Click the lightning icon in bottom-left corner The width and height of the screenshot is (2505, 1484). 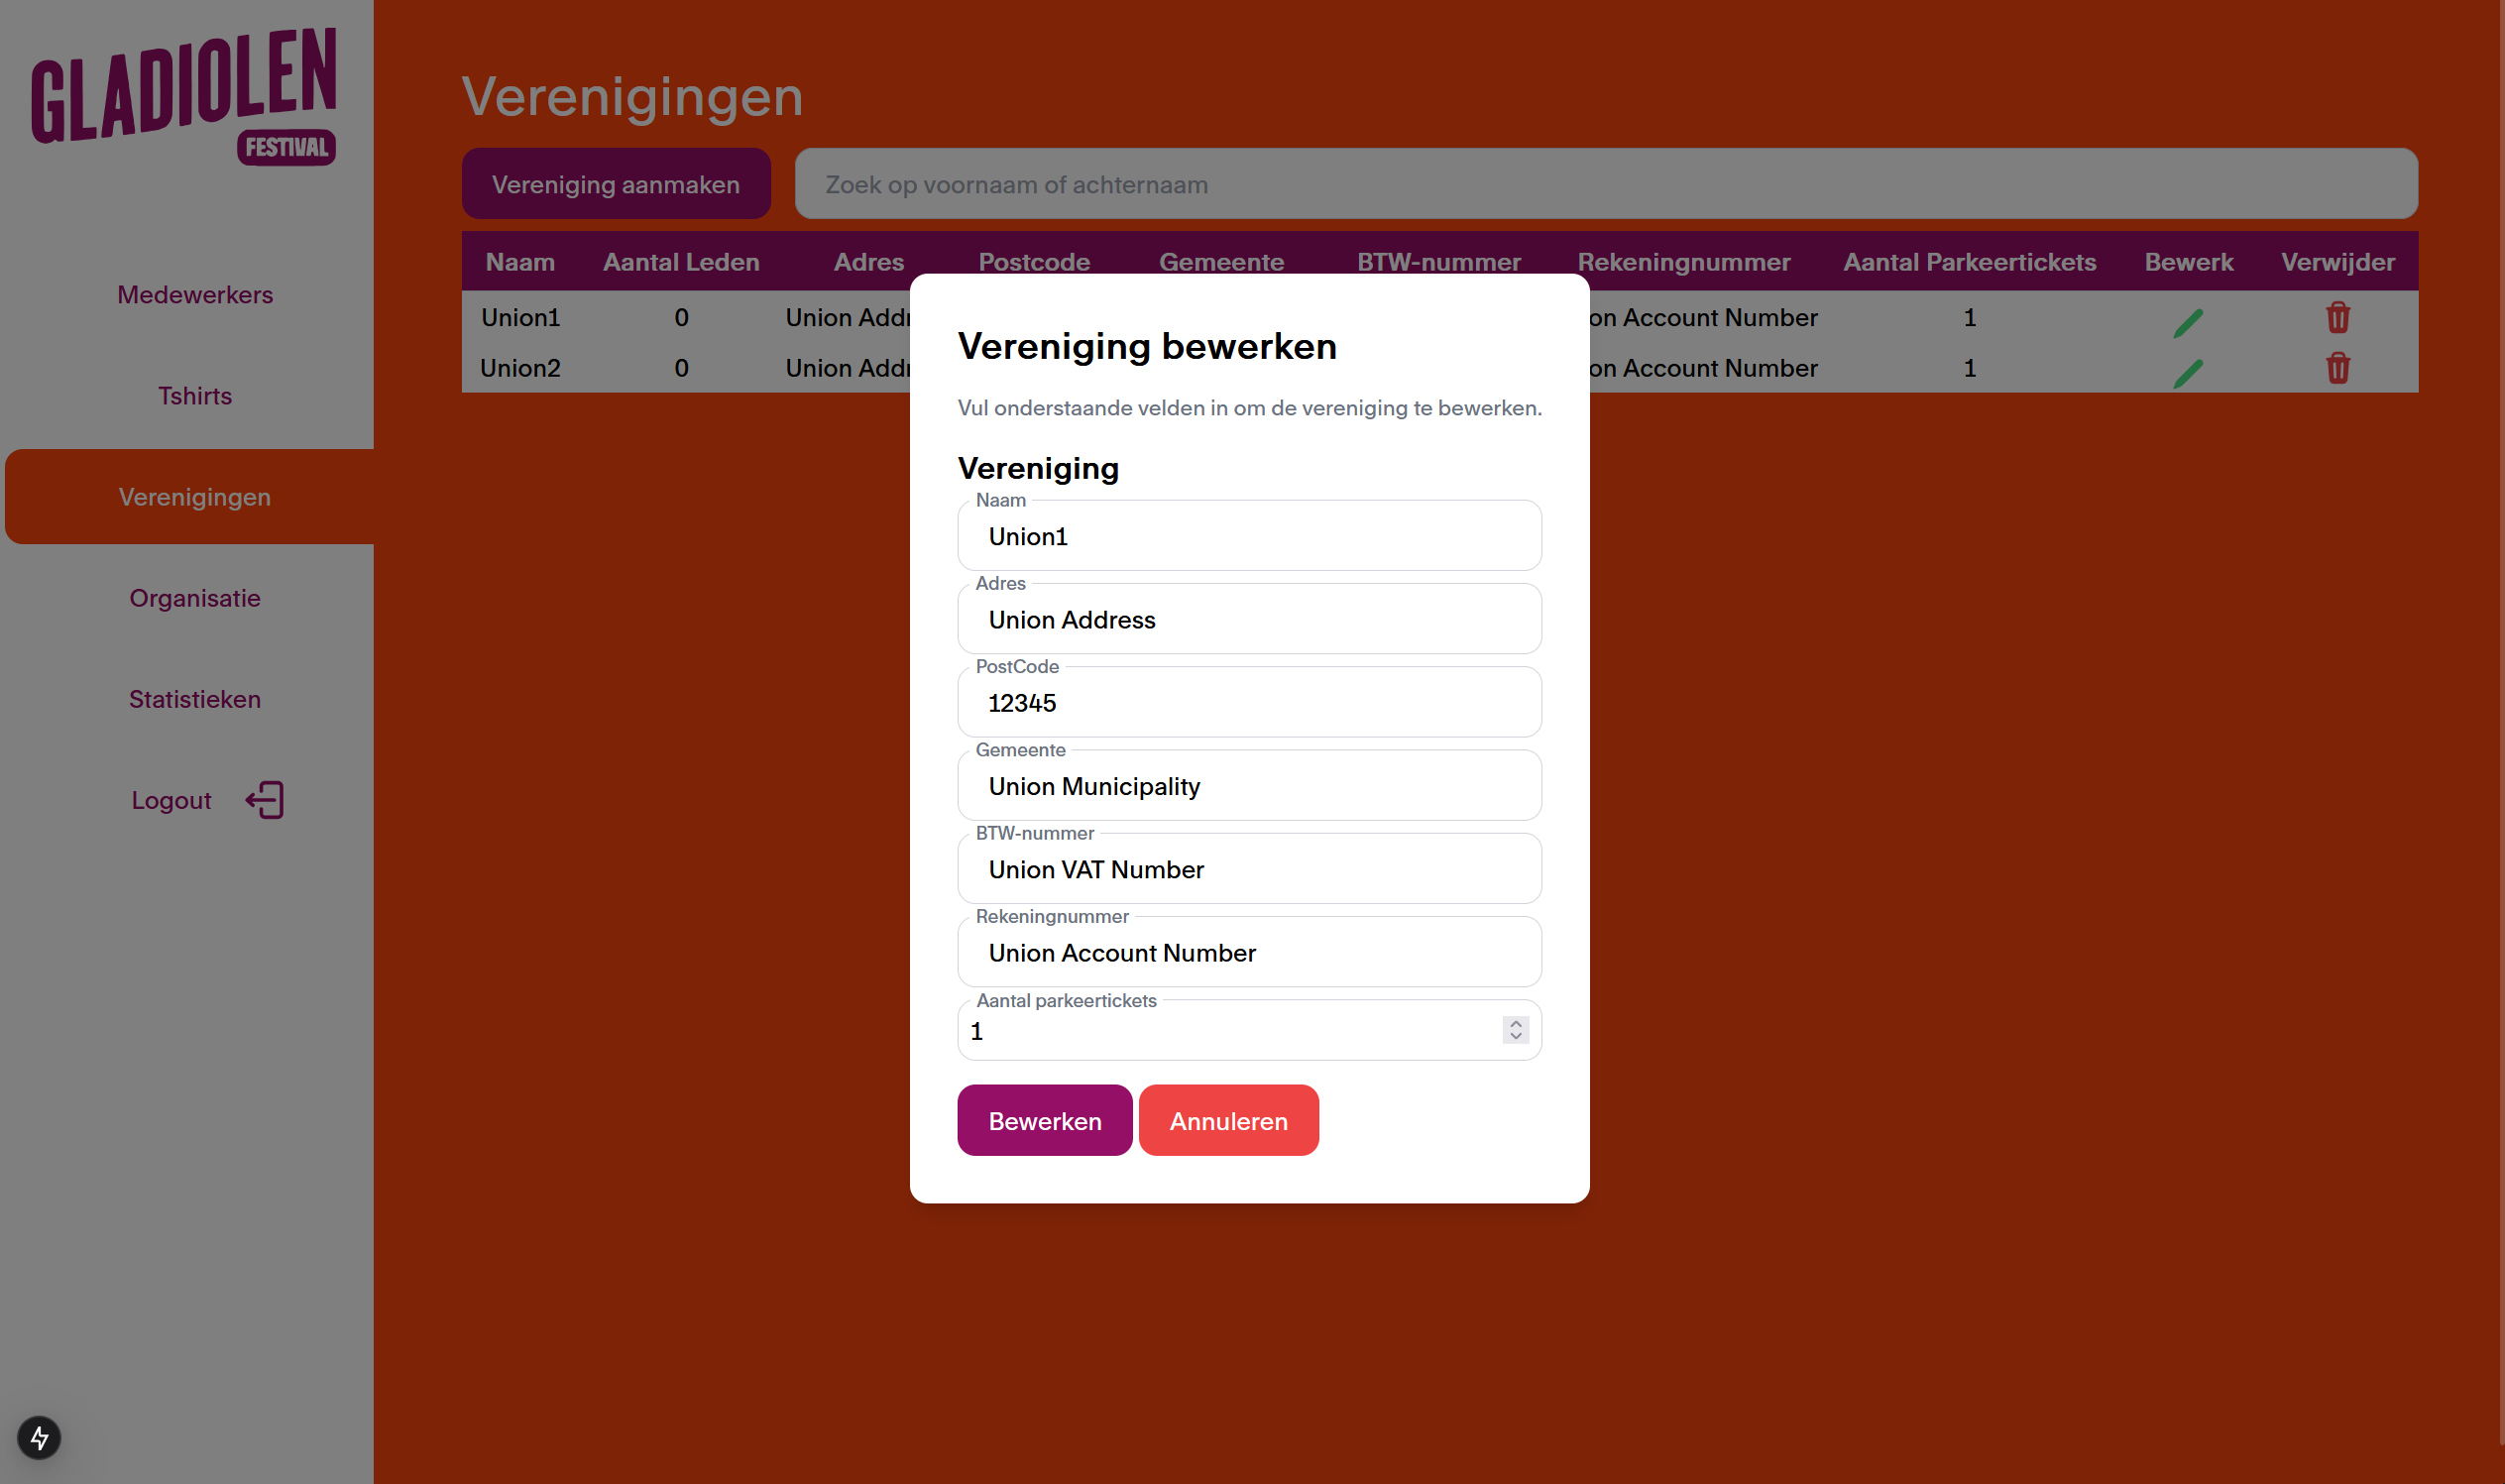[x=38, y=1439]
